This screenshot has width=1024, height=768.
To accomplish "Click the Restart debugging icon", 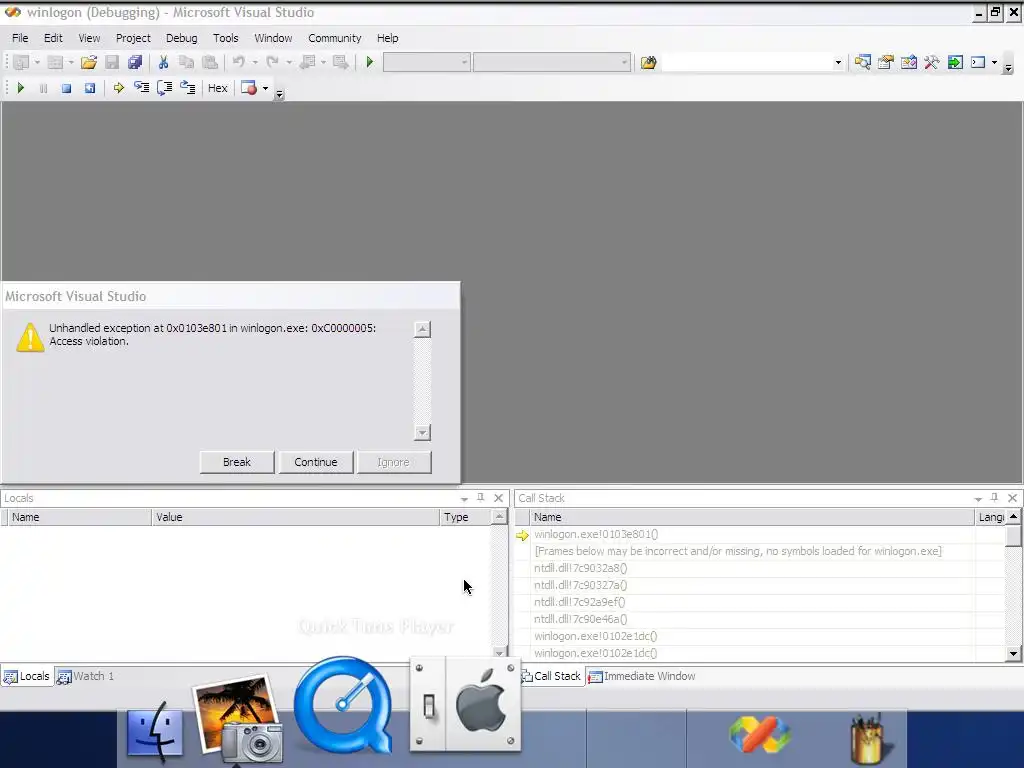I will coord(89,88).
